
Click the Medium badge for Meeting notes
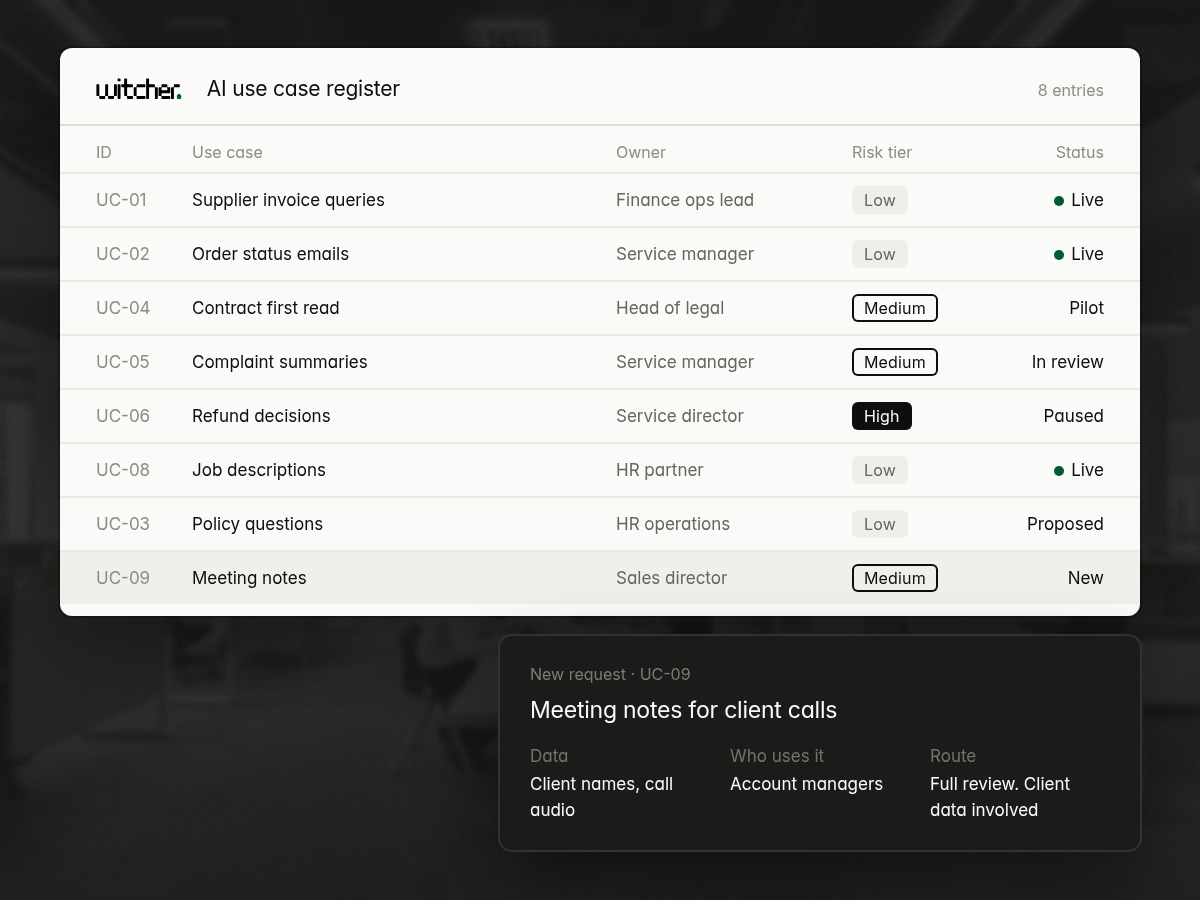895,578
